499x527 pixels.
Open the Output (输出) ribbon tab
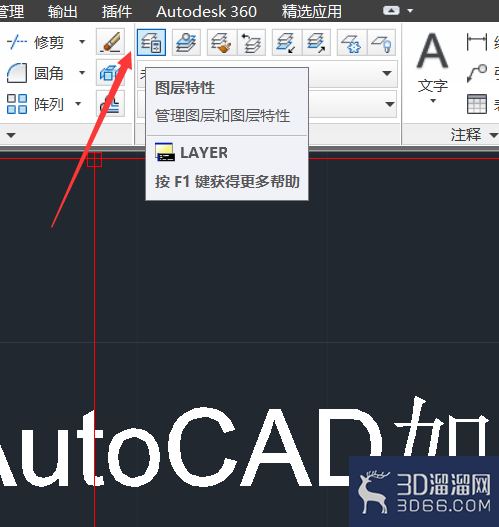(x=63, y=11)
